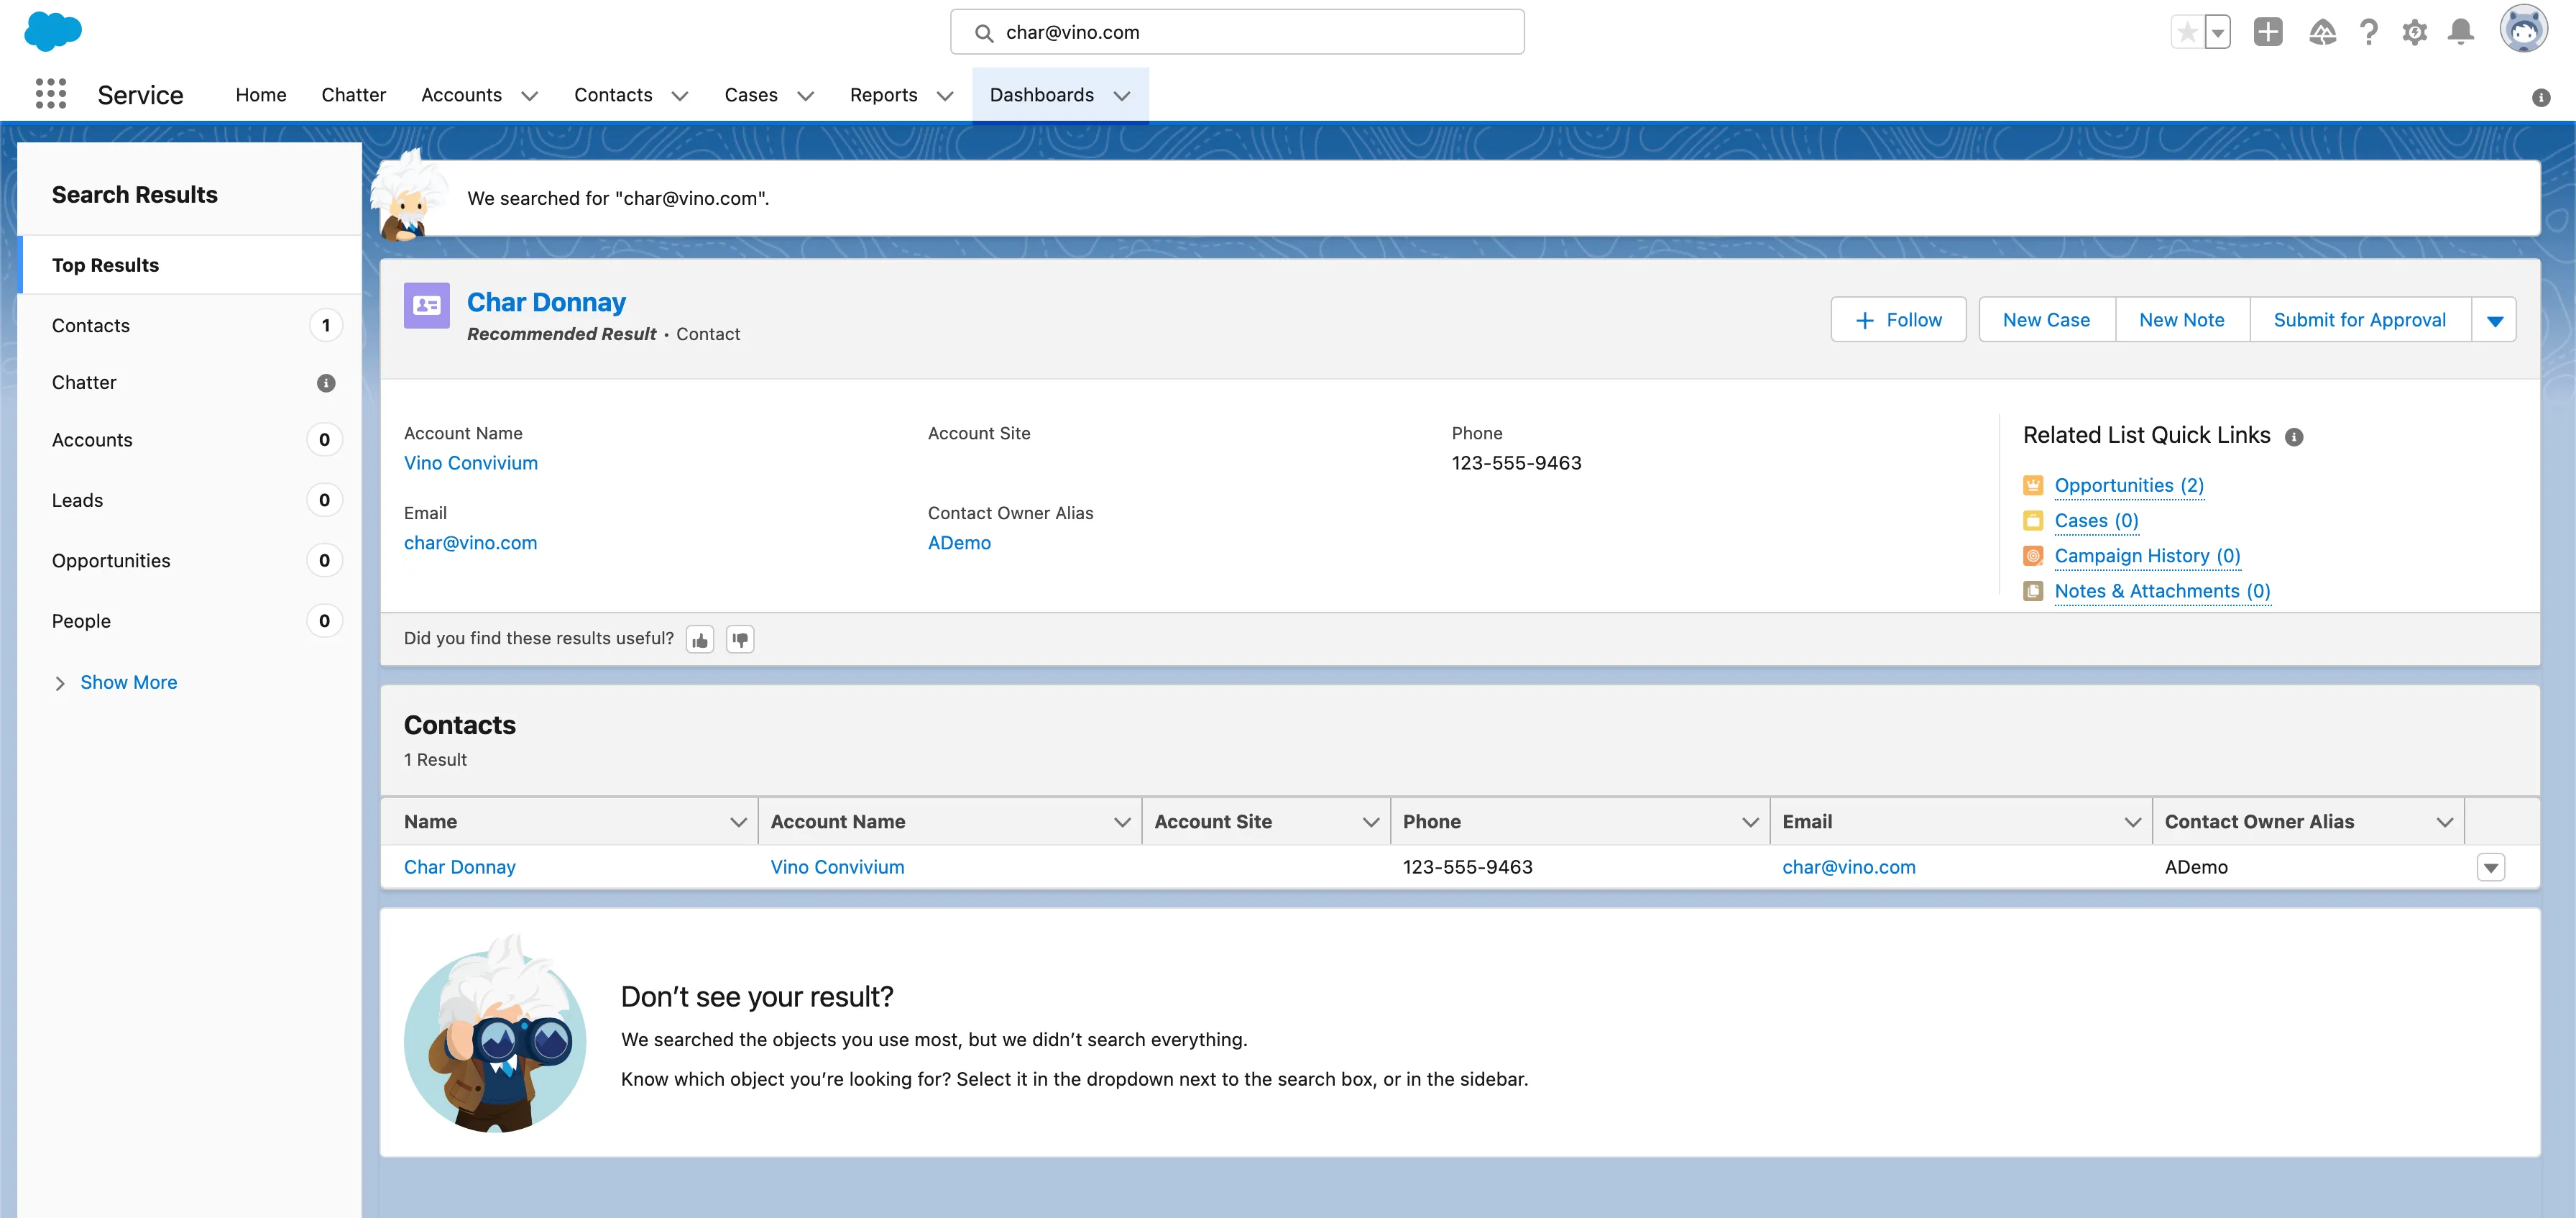Click the New Case button

pyautogui.click(x=2046, y=320)
